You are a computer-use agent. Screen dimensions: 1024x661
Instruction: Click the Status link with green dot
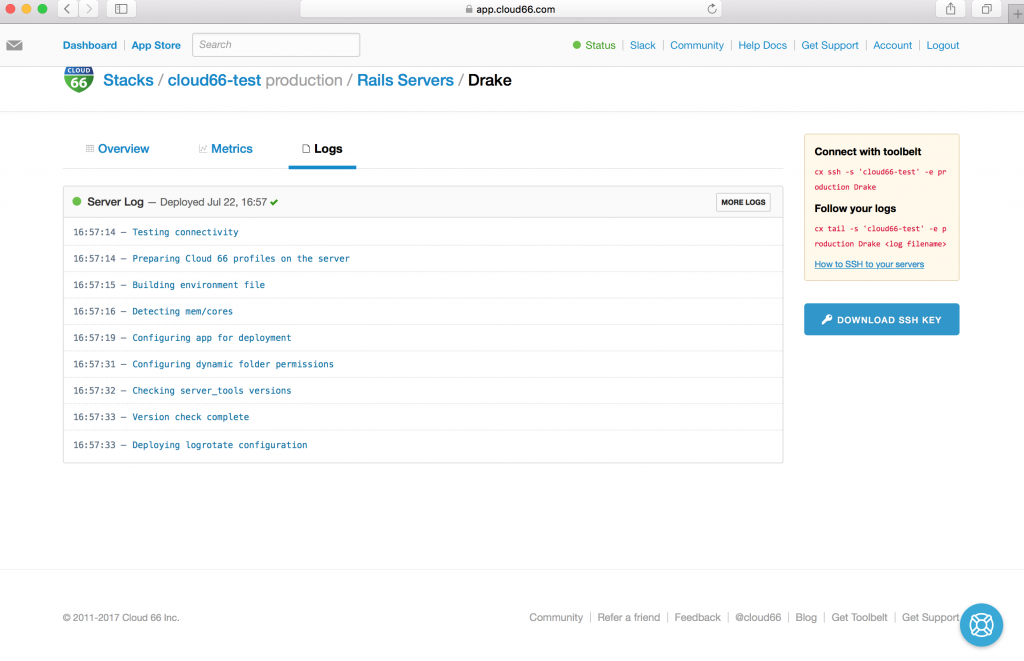pyautogui.click(x=594, y=45)
